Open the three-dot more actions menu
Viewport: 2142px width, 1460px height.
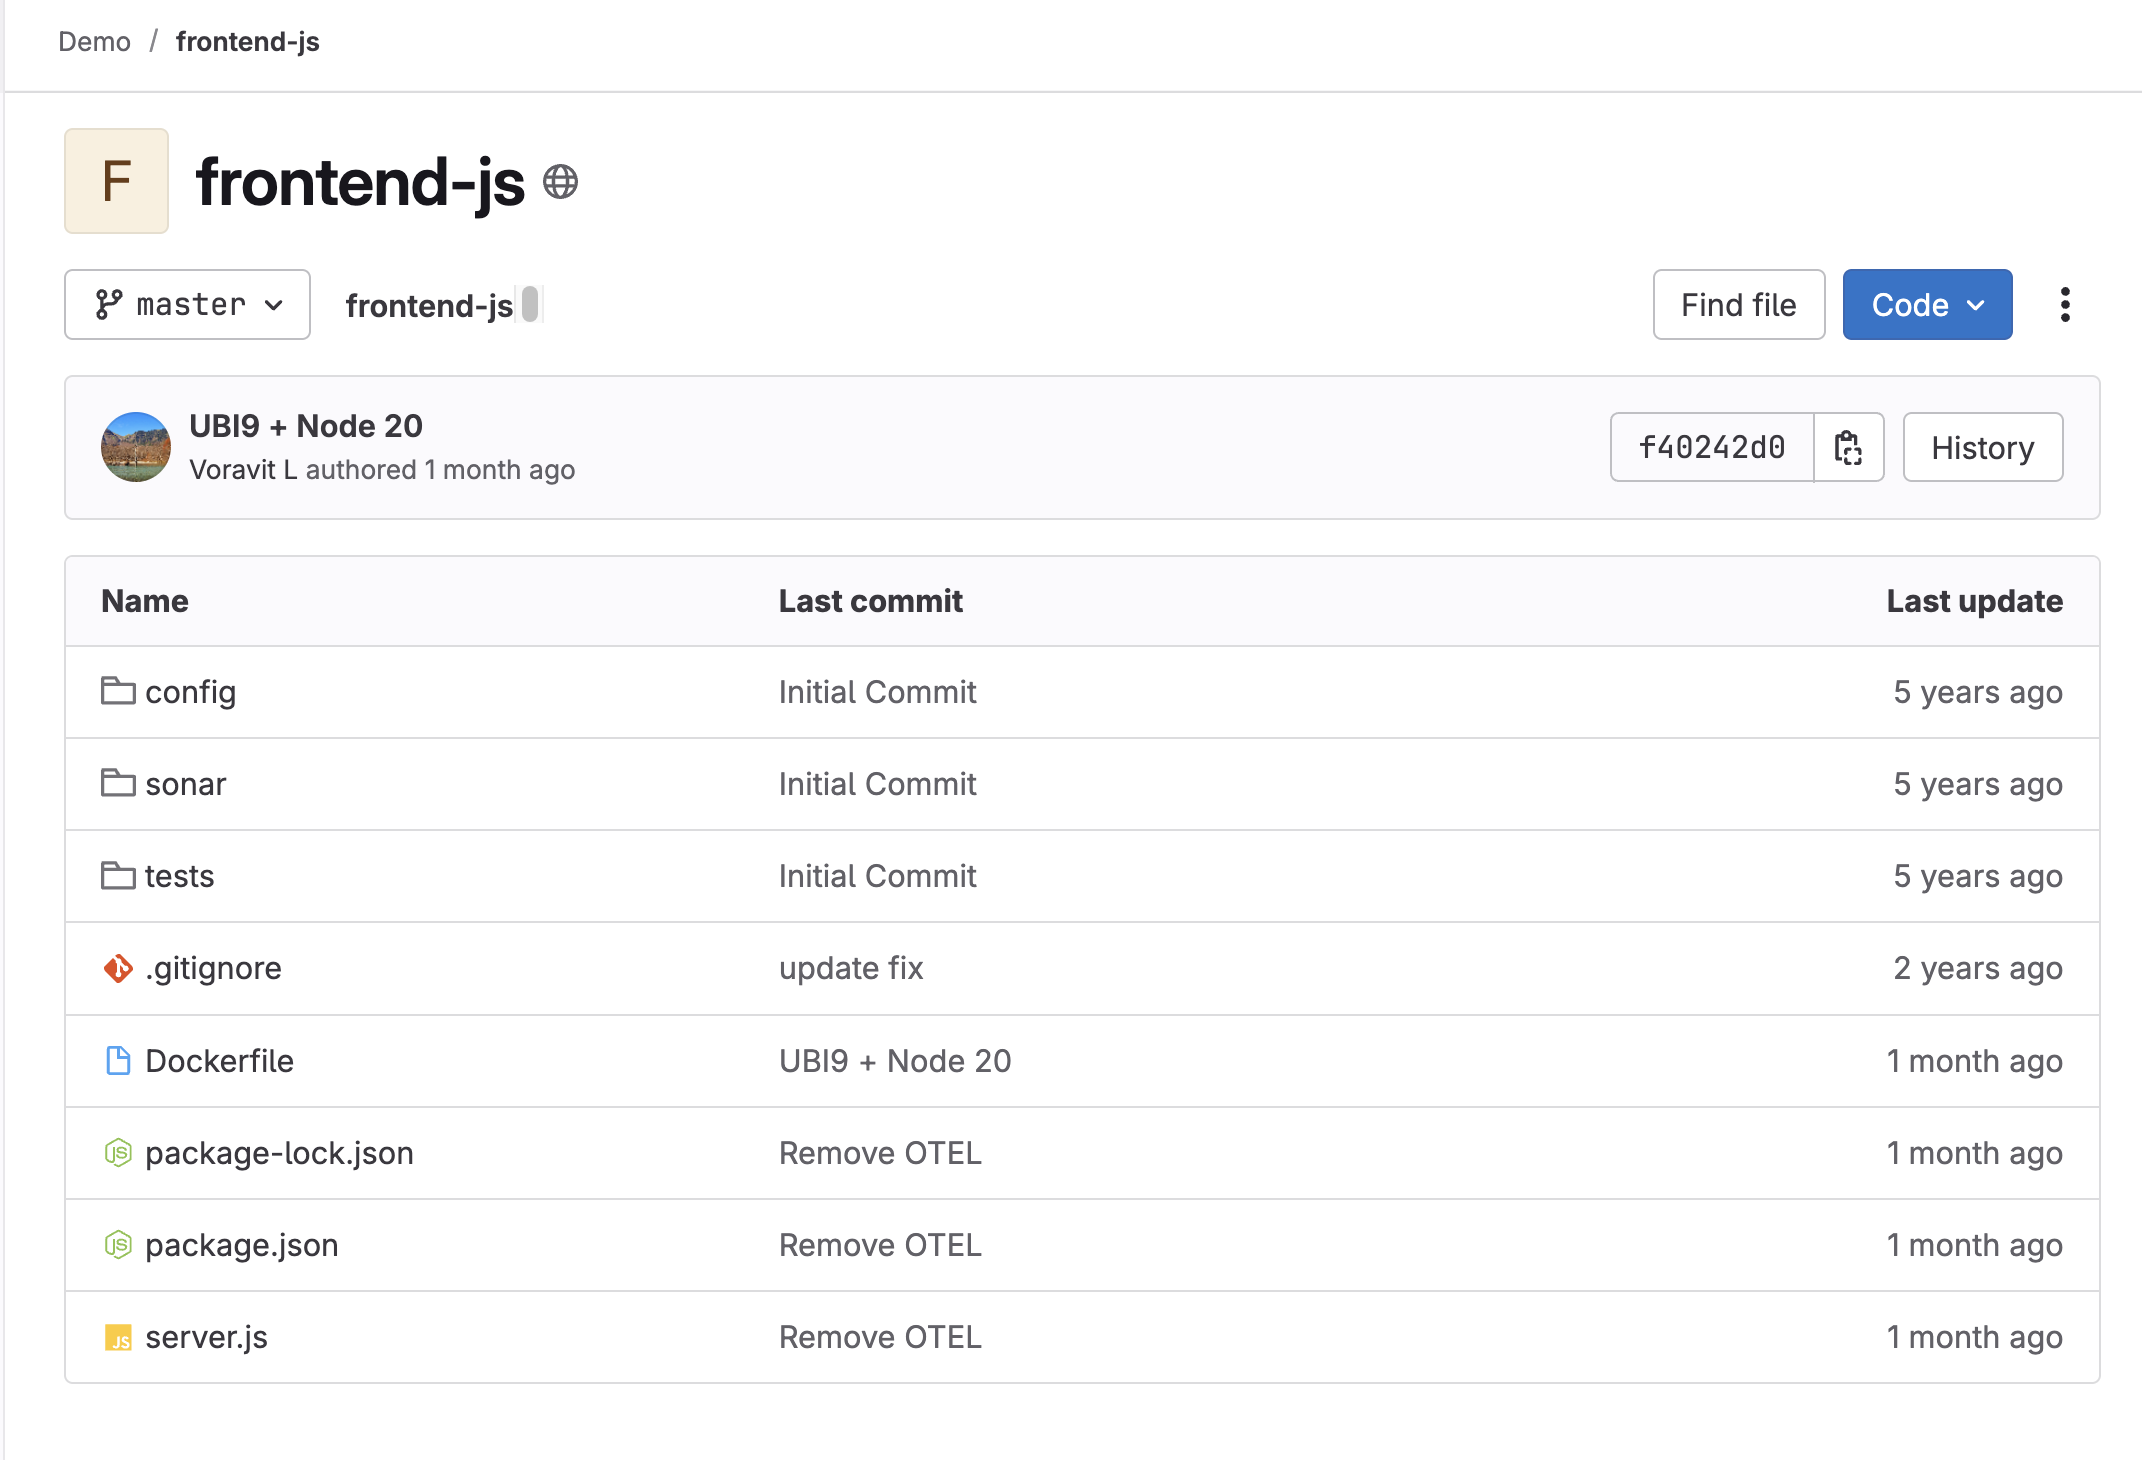(x=2065, y=305)
